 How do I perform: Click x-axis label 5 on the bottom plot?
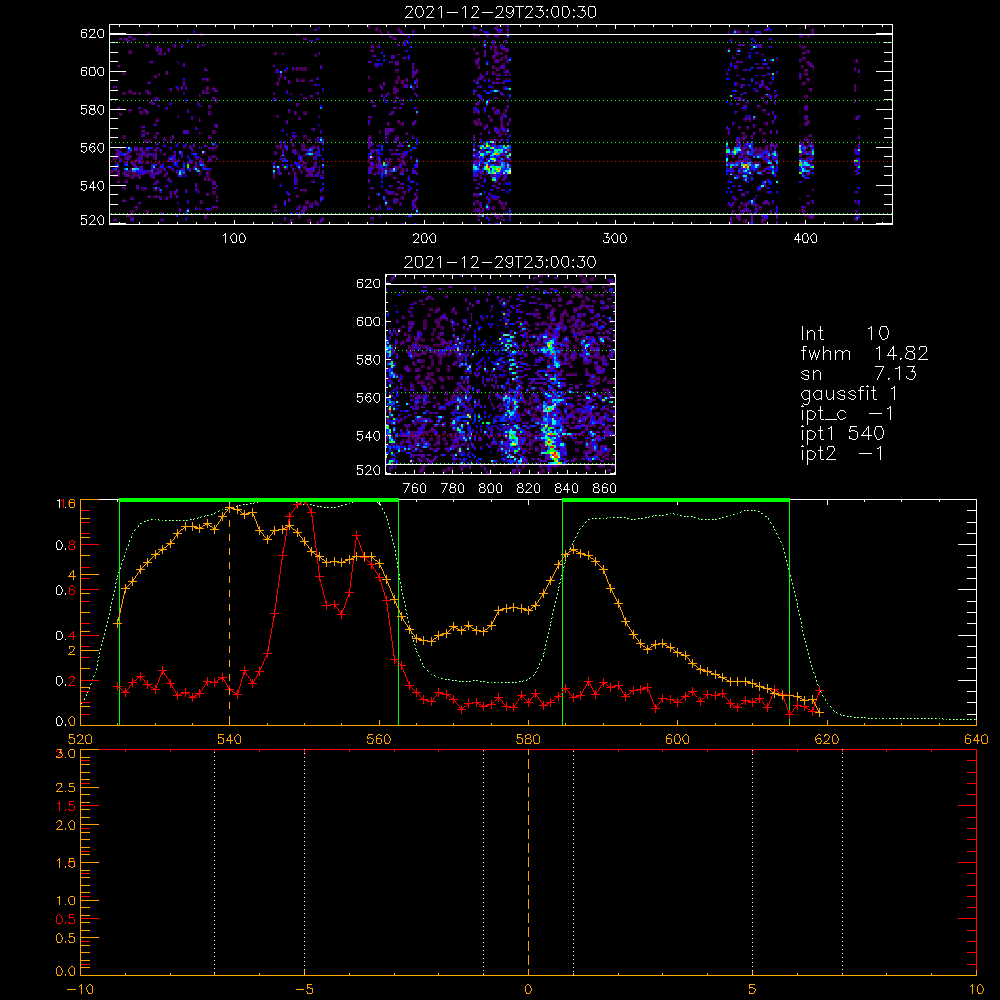point(753,990)
